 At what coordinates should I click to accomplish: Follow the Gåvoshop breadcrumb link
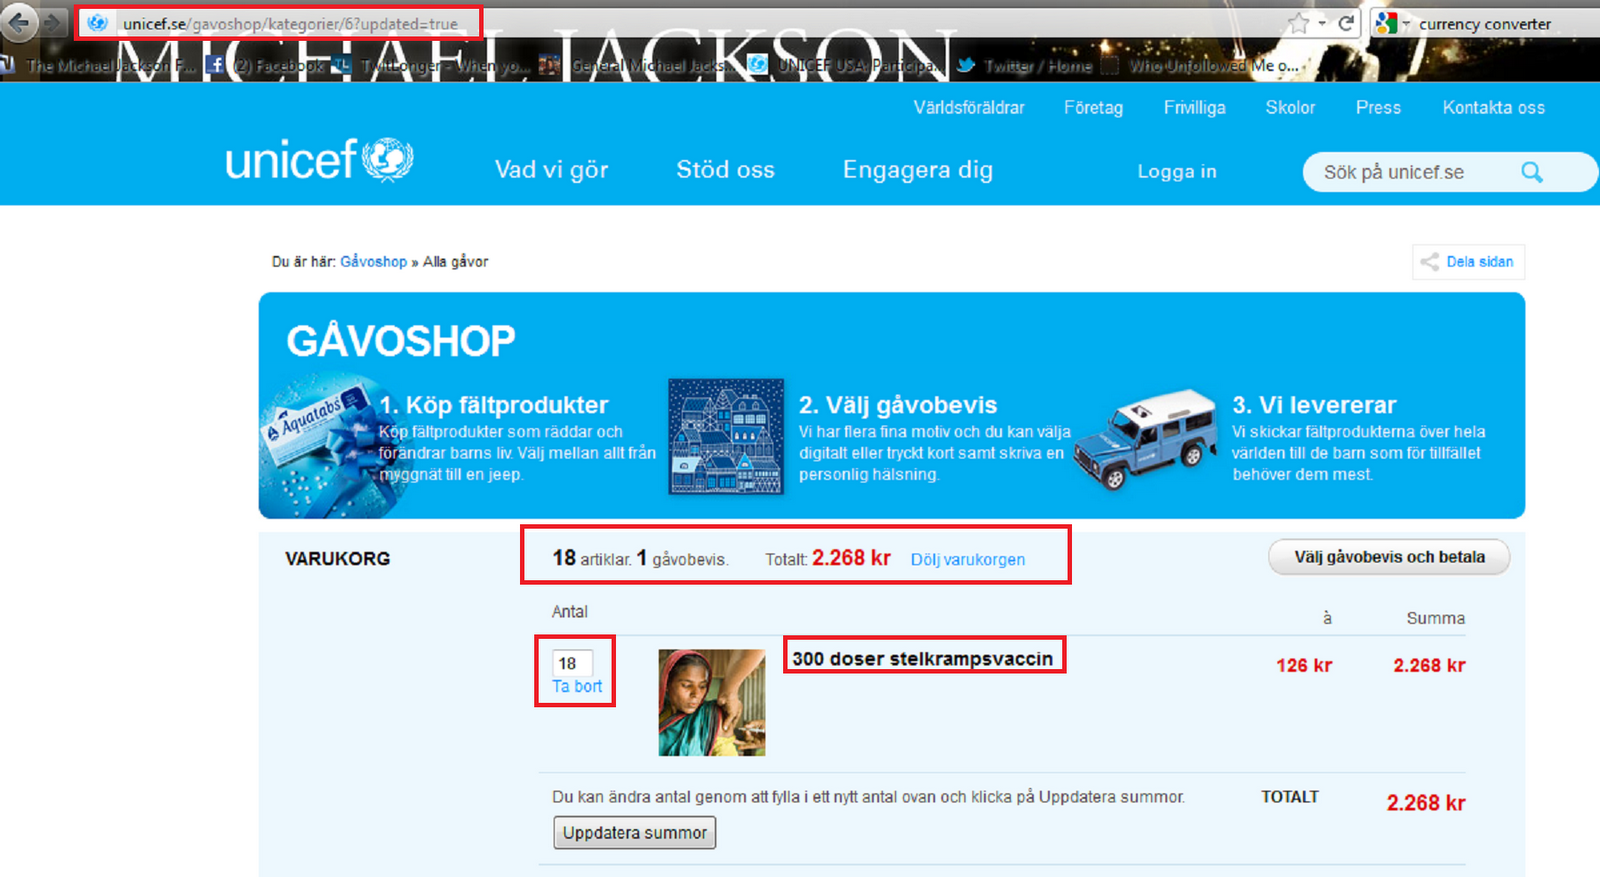(x=373, y=262)
